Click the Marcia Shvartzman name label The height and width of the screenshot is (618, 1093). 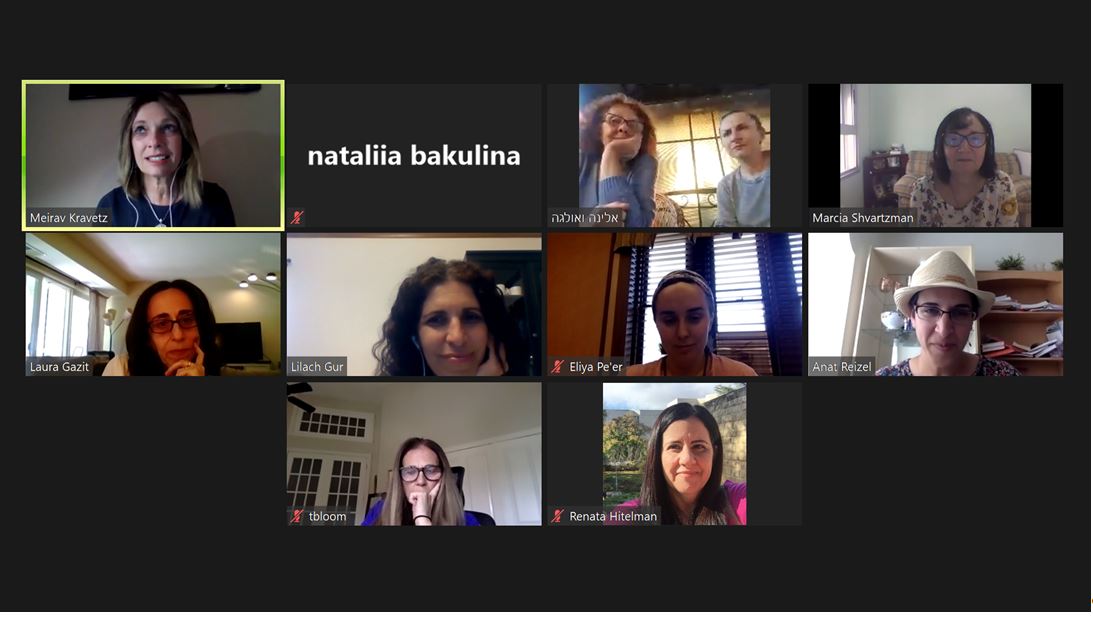pos(862,218)
